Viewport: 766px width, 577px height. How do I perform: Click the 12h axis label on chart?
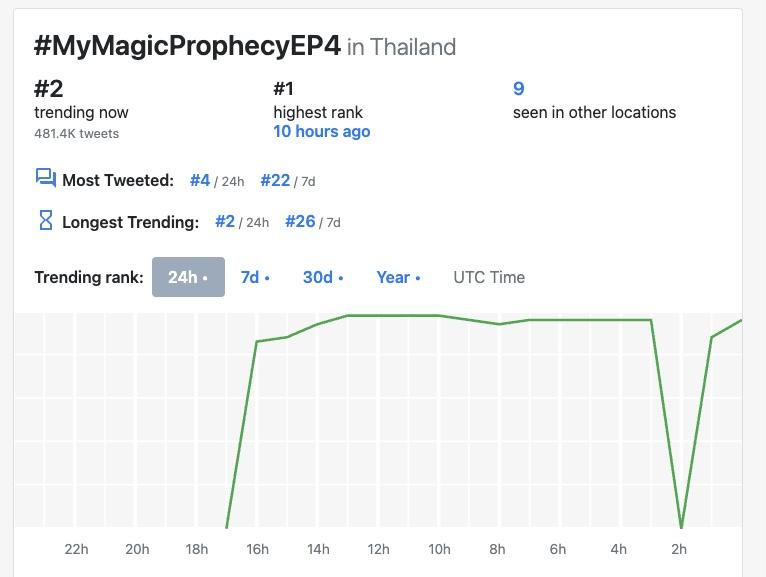click(379, 549)
